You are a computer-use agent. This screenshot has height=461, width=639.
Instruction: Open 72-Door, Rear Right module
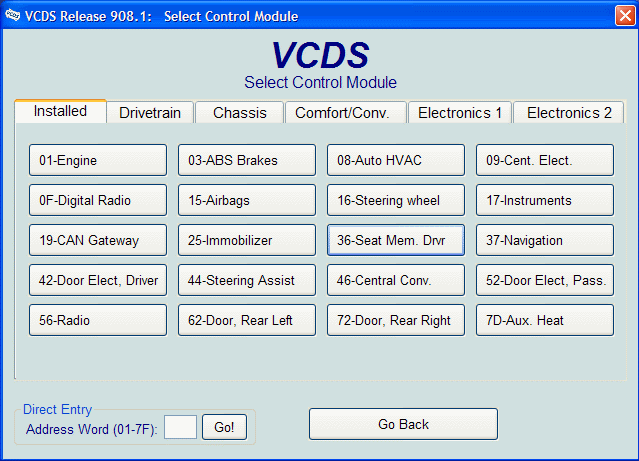[x=396, y=320]
